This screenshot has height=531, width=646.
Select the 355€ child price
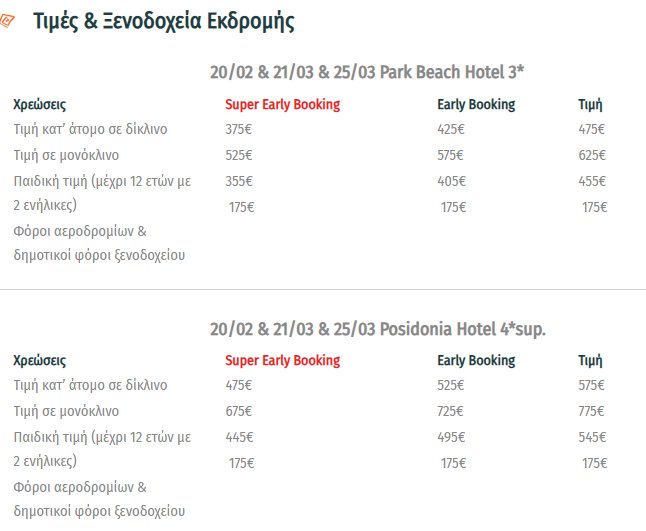coord(239,181)
